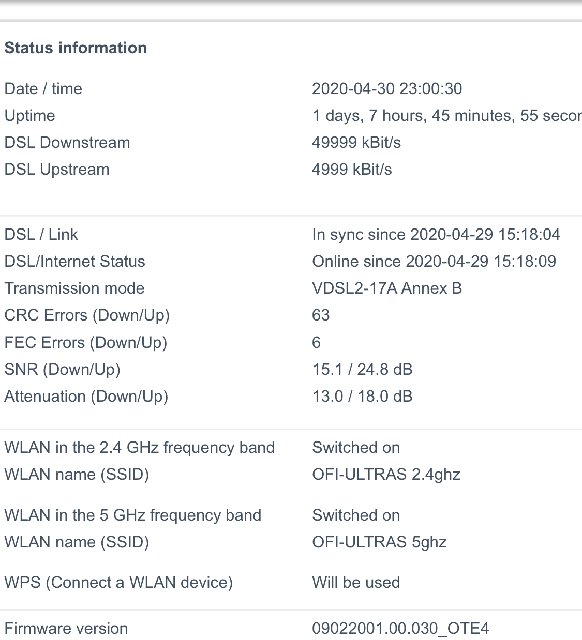
Task: Click the Online since status value
Action: [x=434, y=261]
